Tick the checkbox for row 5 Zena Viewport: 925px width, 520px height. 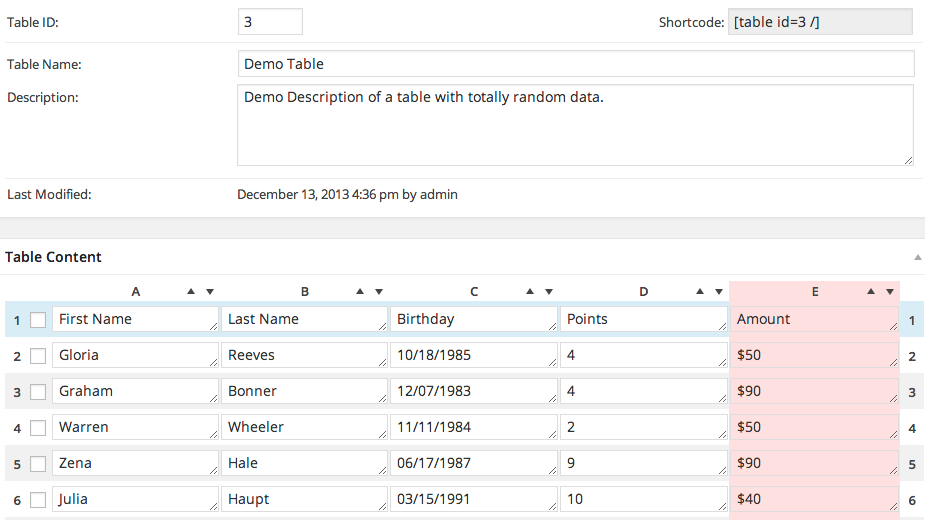click(x=37, y=464)
